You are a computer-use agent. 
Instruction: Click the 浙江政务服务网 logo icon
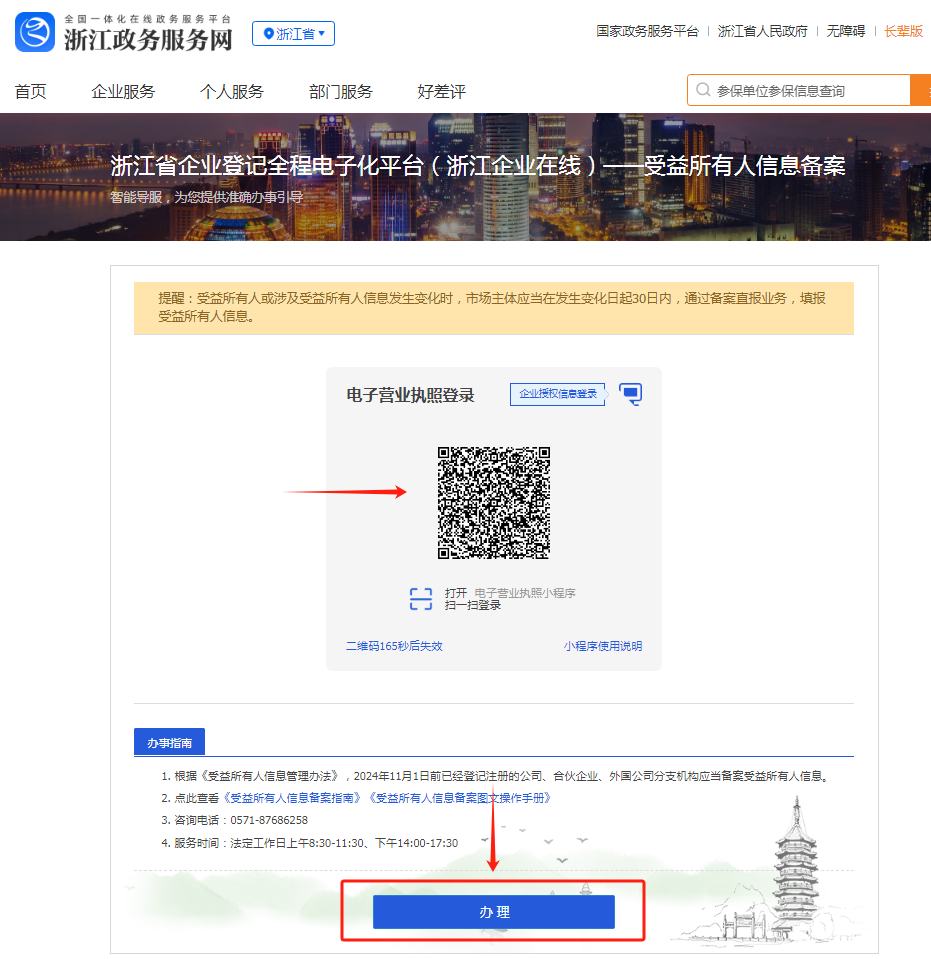click(x=35, y=33)
